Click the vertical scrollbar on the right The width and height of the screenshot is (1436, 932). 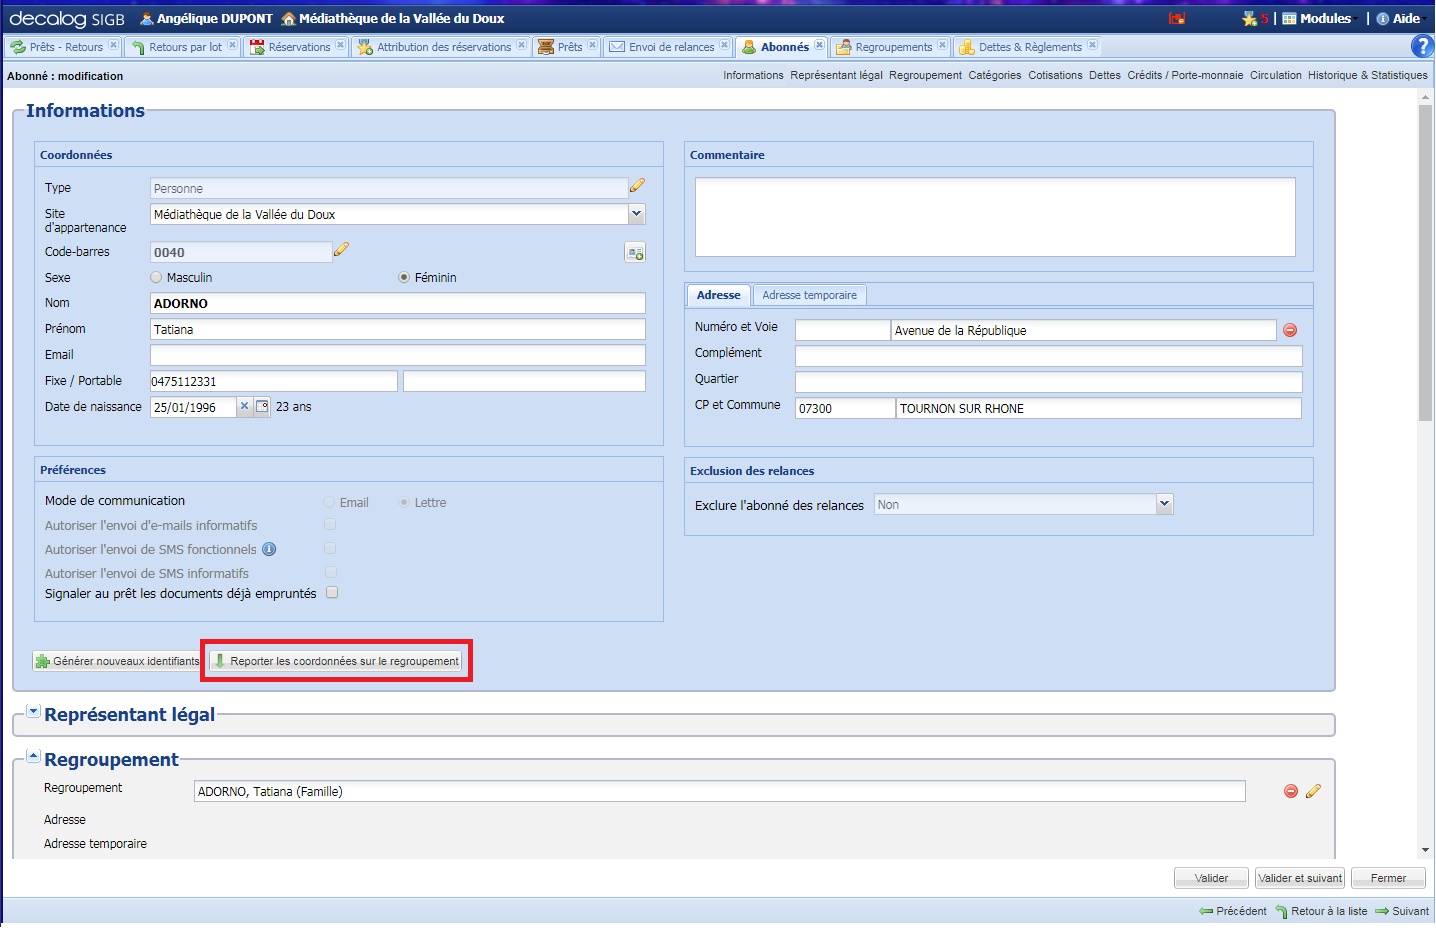(x=1425, y=263)
